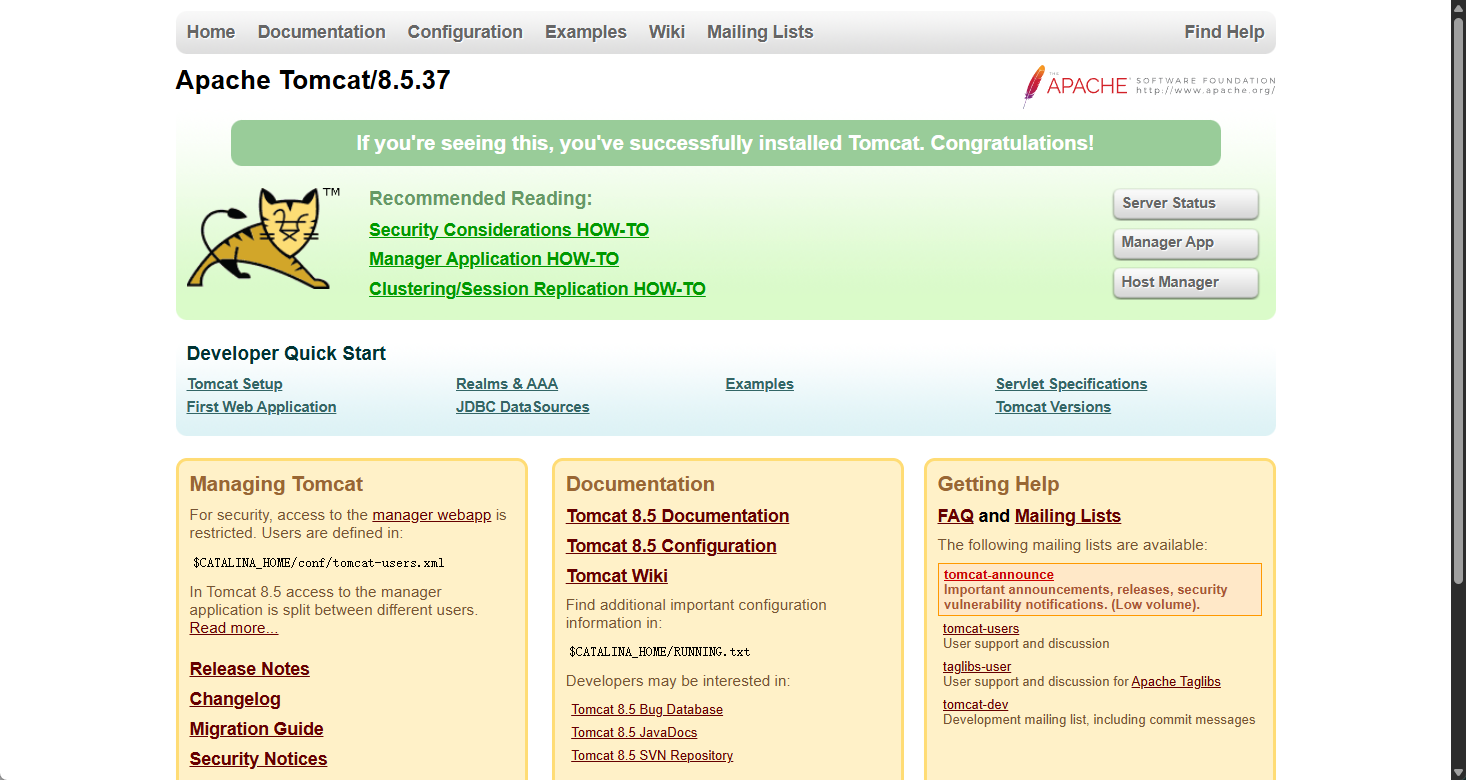This screenshot has width=1466, height=780.
Task: Open the Manager App button
Action: (x=1185, y=243)
